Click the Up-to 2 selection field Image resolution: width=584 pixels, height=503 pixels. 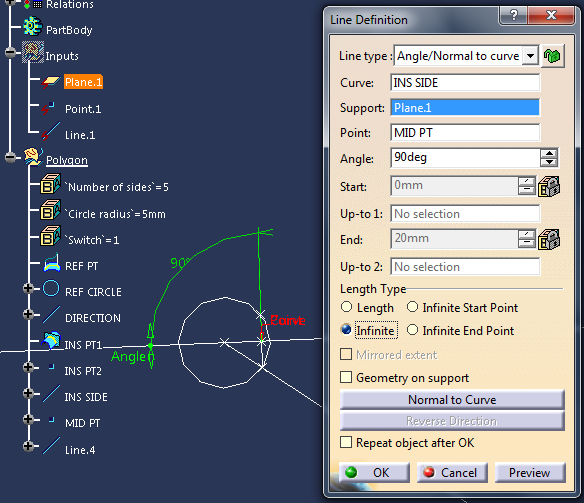coord(465,267)
